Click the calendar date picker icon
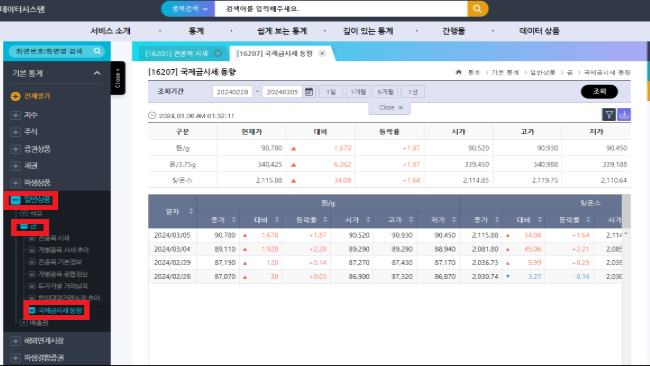The width and height of the screenshot is (650, 366). 309,92
